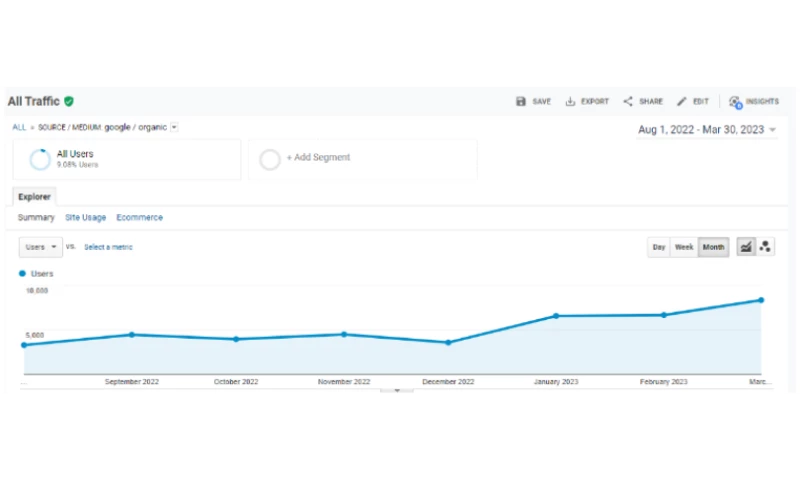Click the EDIT label
This screenshot has width=800, height=480.
click(x=701, y=102)
